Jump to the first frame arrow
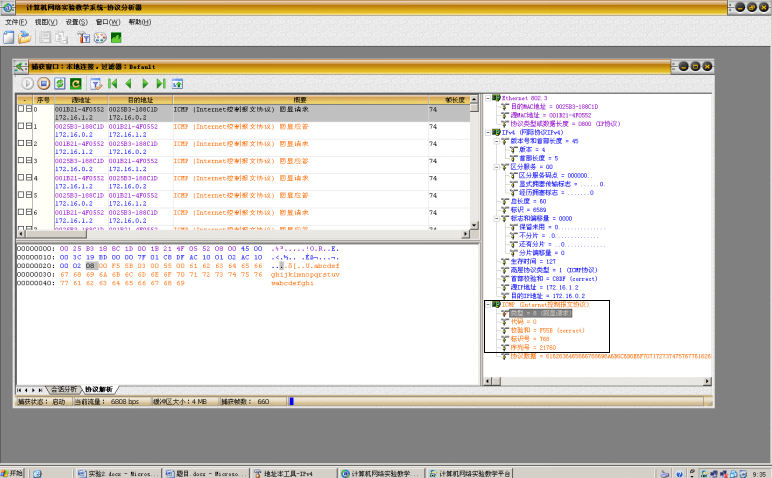The width and height of the screenshot is (772, 478). pyautogui.click(x=113, y=84)
